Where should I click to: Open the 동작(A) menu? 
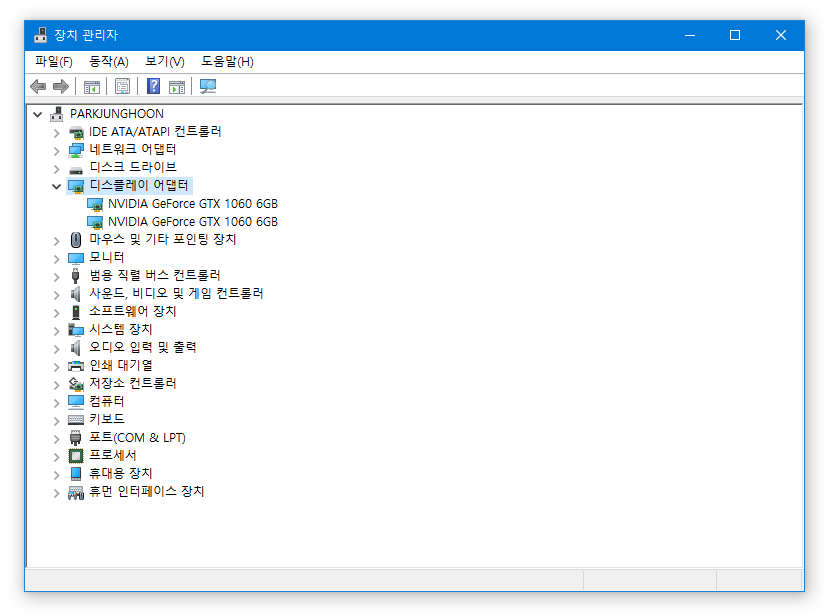[108, 62]
